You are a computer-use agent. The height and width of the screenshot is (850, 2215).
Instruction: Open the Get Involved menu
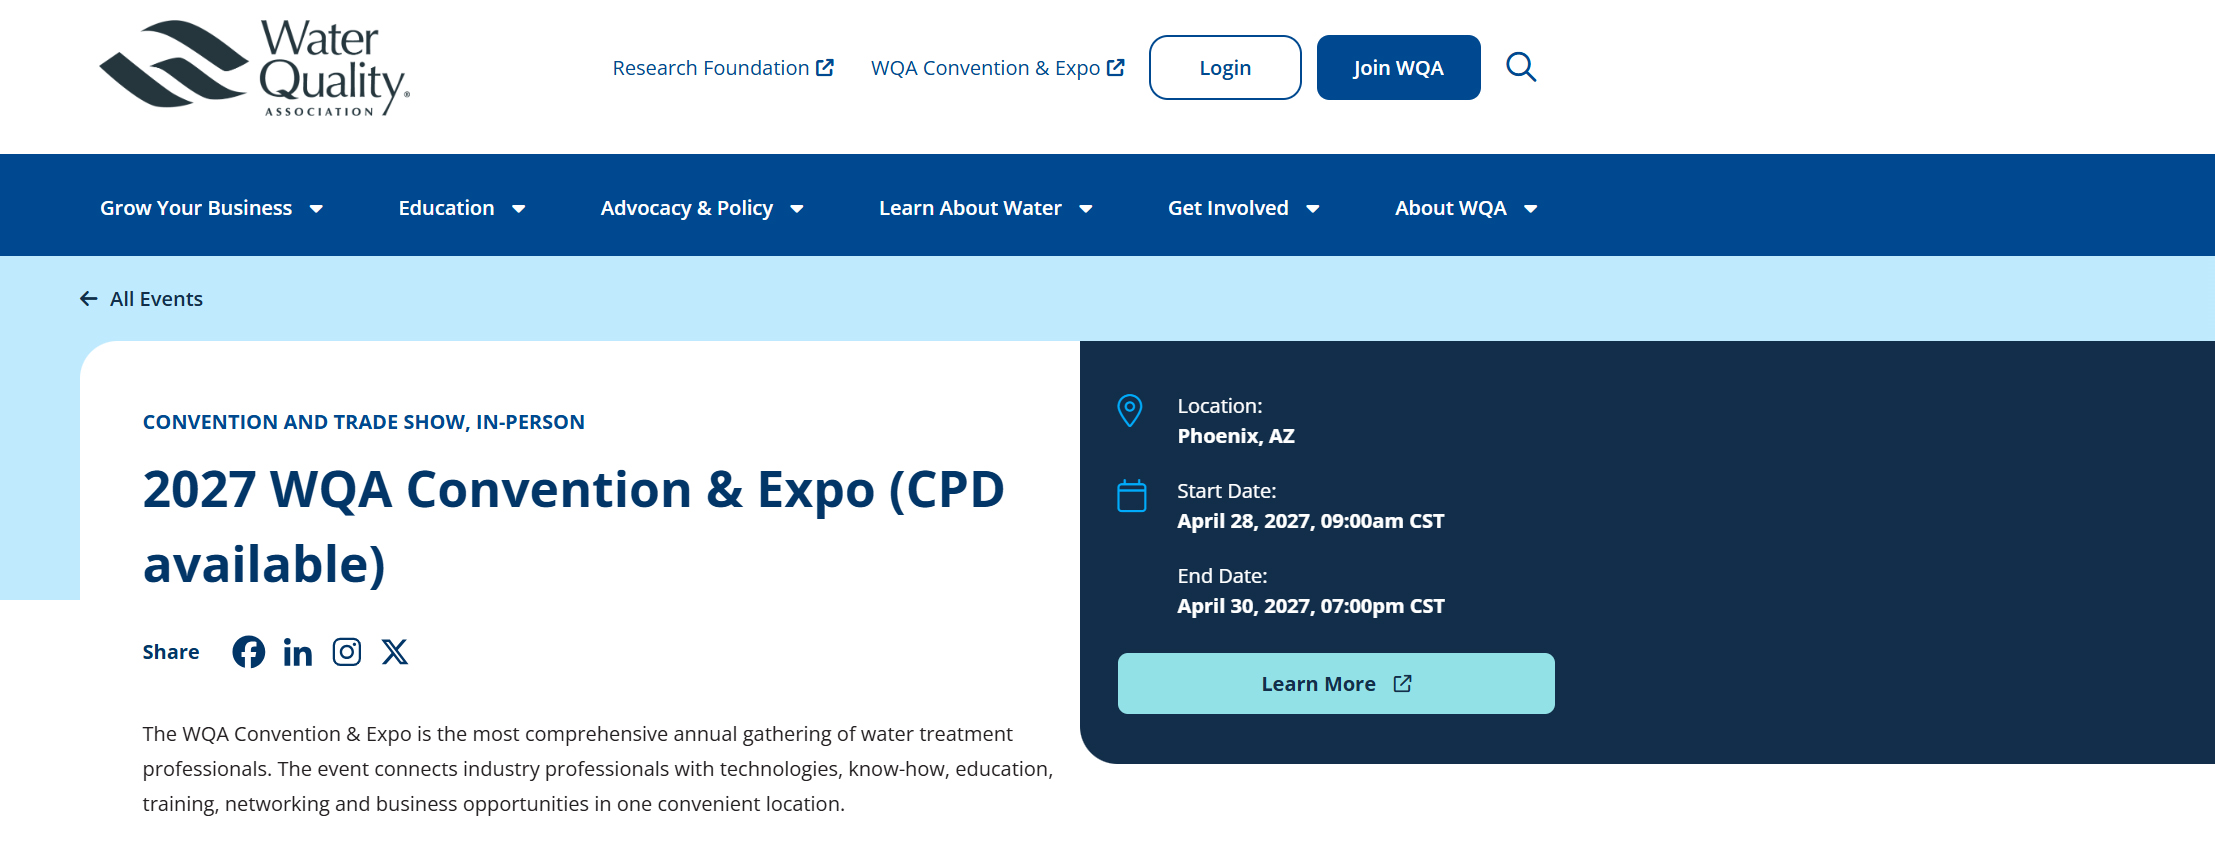point(1228,208)
